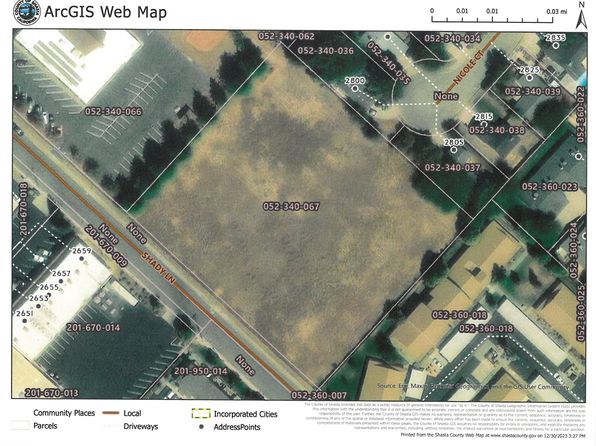Select parcel label 052-340-035
This screenshot has height=446, width=596.
pos(388,63)
